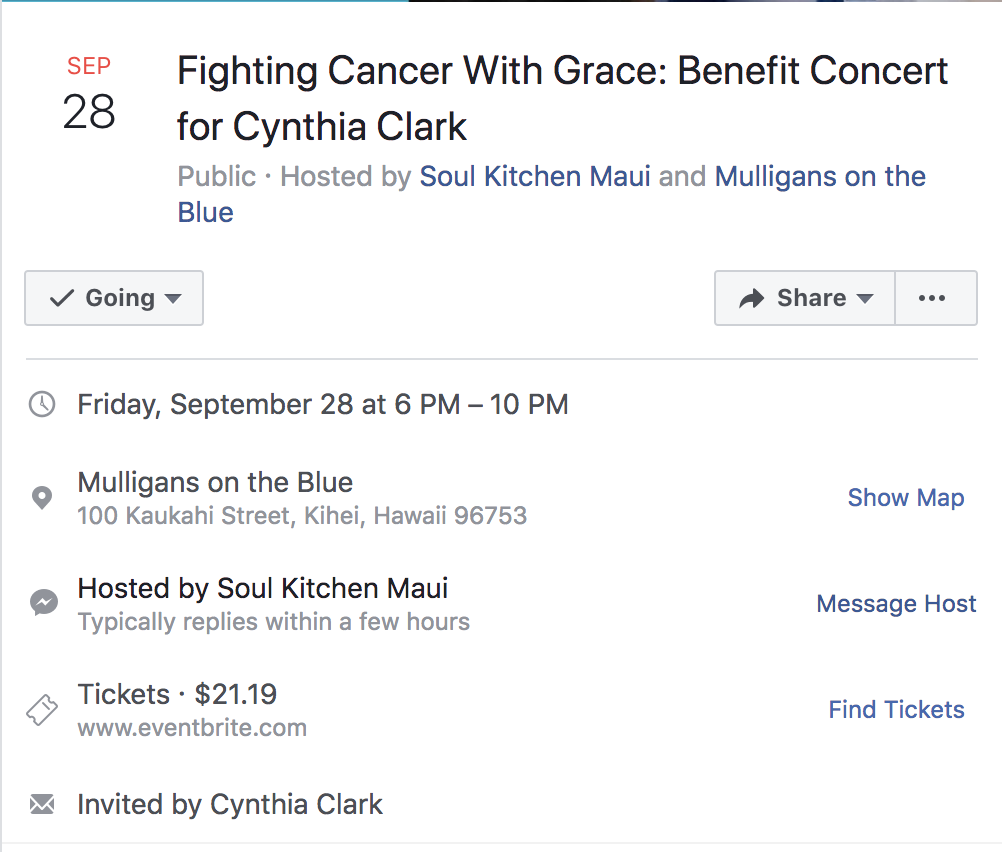This screenshot has height=852, width=1002.
Task: Select the Mulligans on the Blue venue name
Action: tap(215, 483)
